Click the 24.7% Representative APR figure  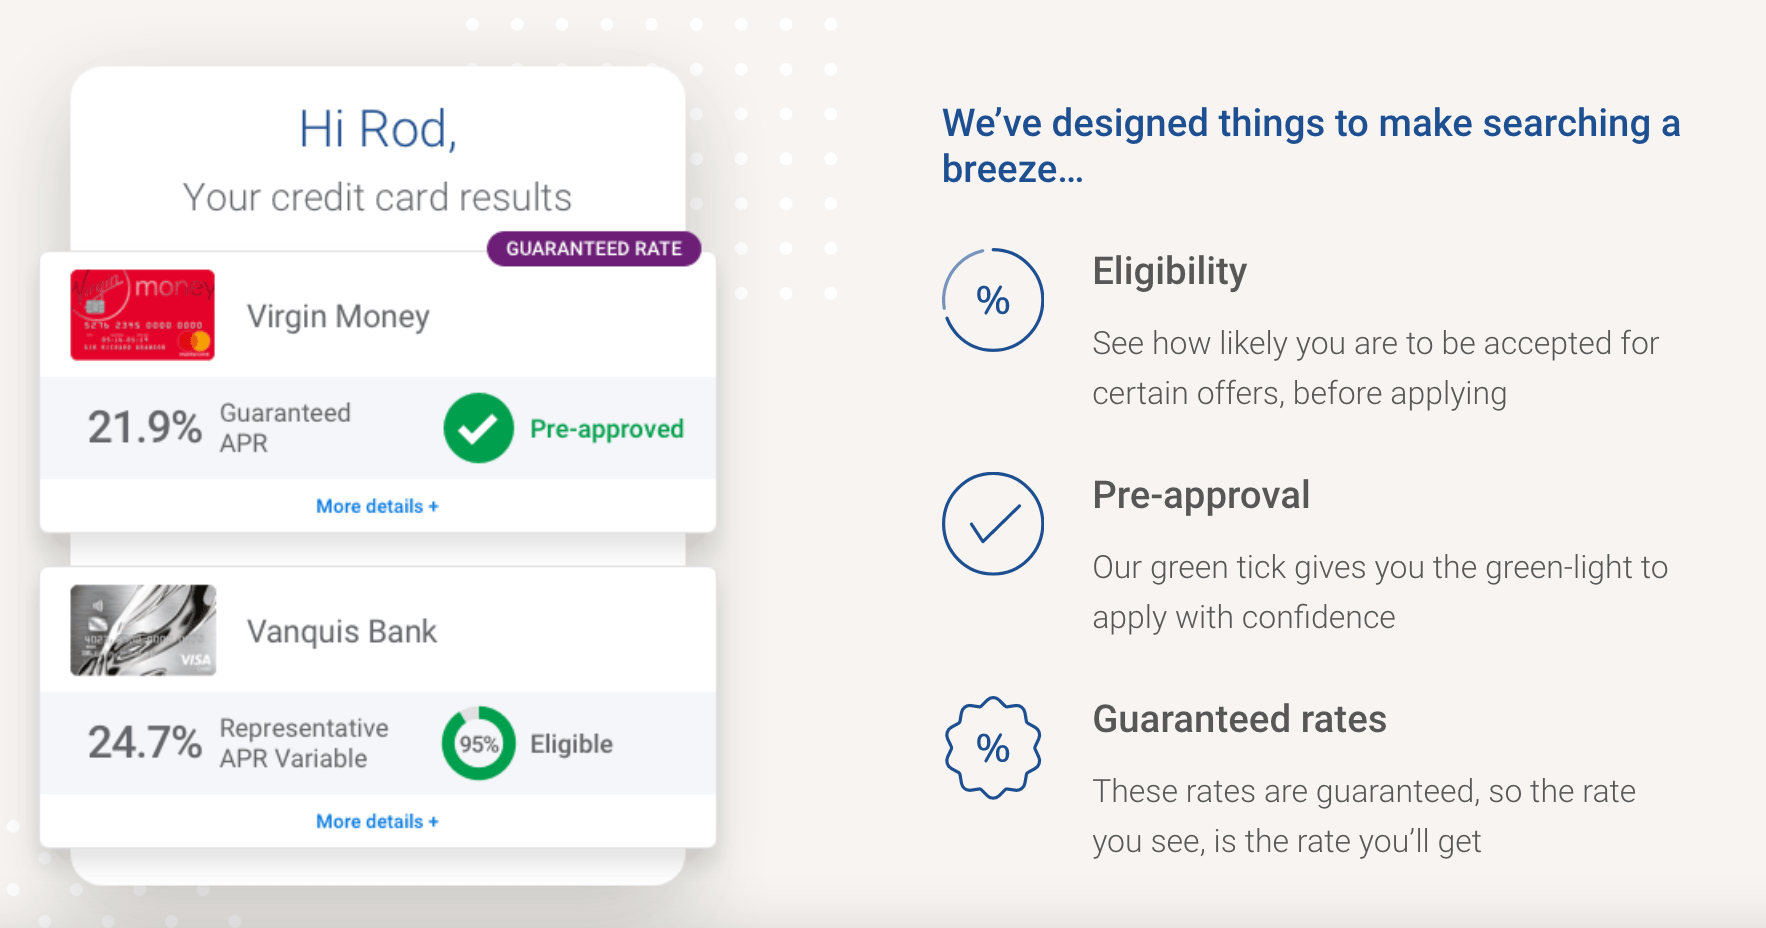pyautogui.click(x=145, y=742)
